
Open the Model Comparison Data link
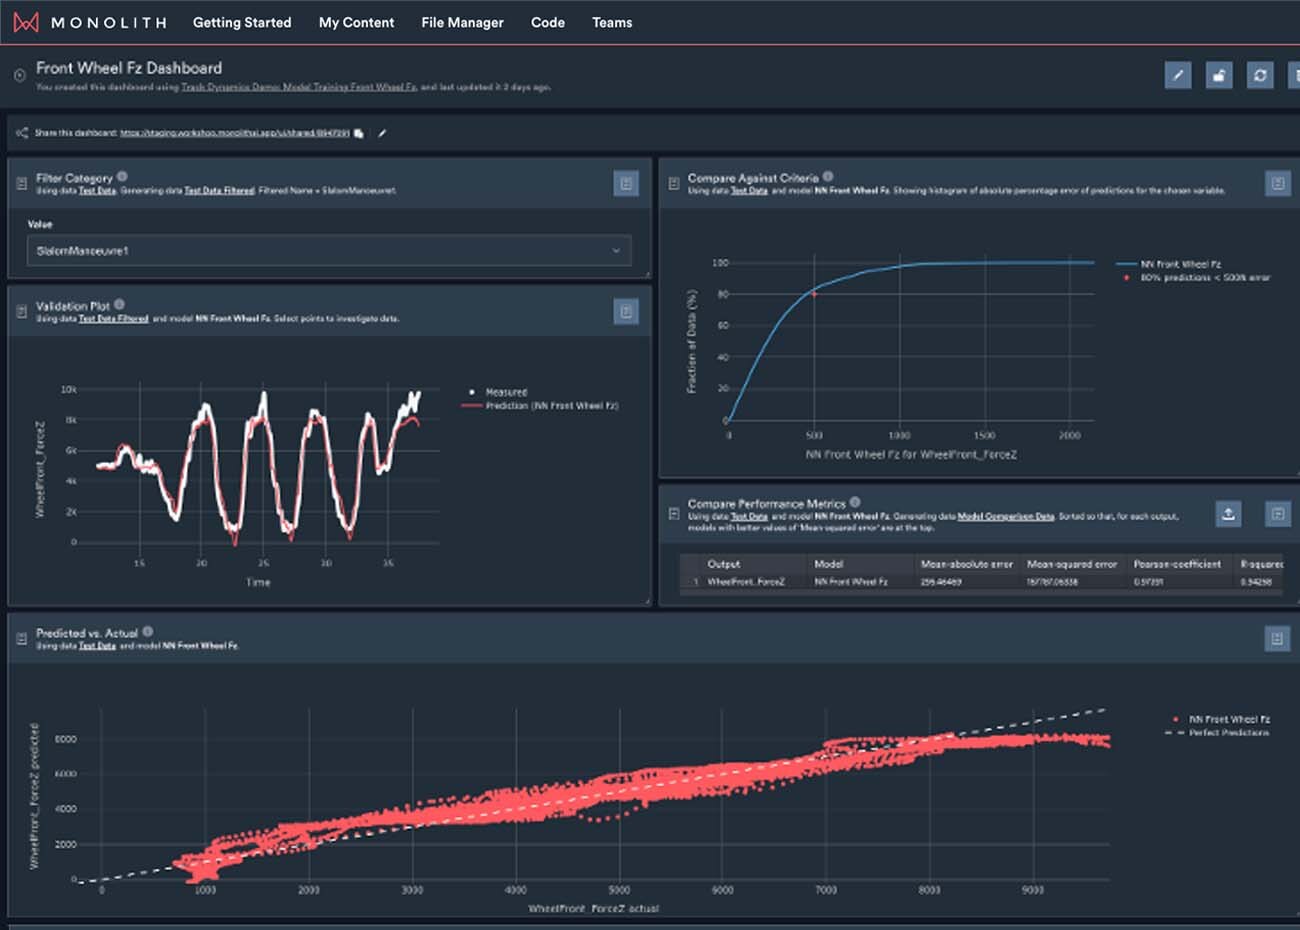[1006, 516]
